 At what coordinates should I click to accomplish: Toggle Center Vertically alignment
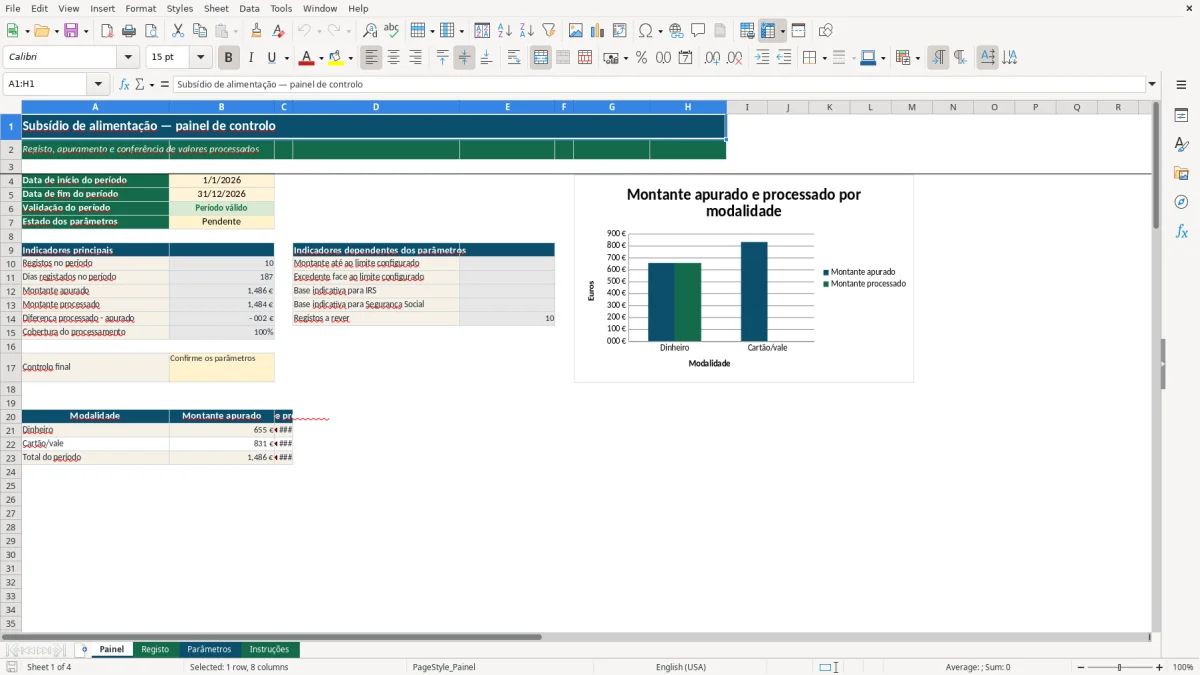[x=464, y=58]
